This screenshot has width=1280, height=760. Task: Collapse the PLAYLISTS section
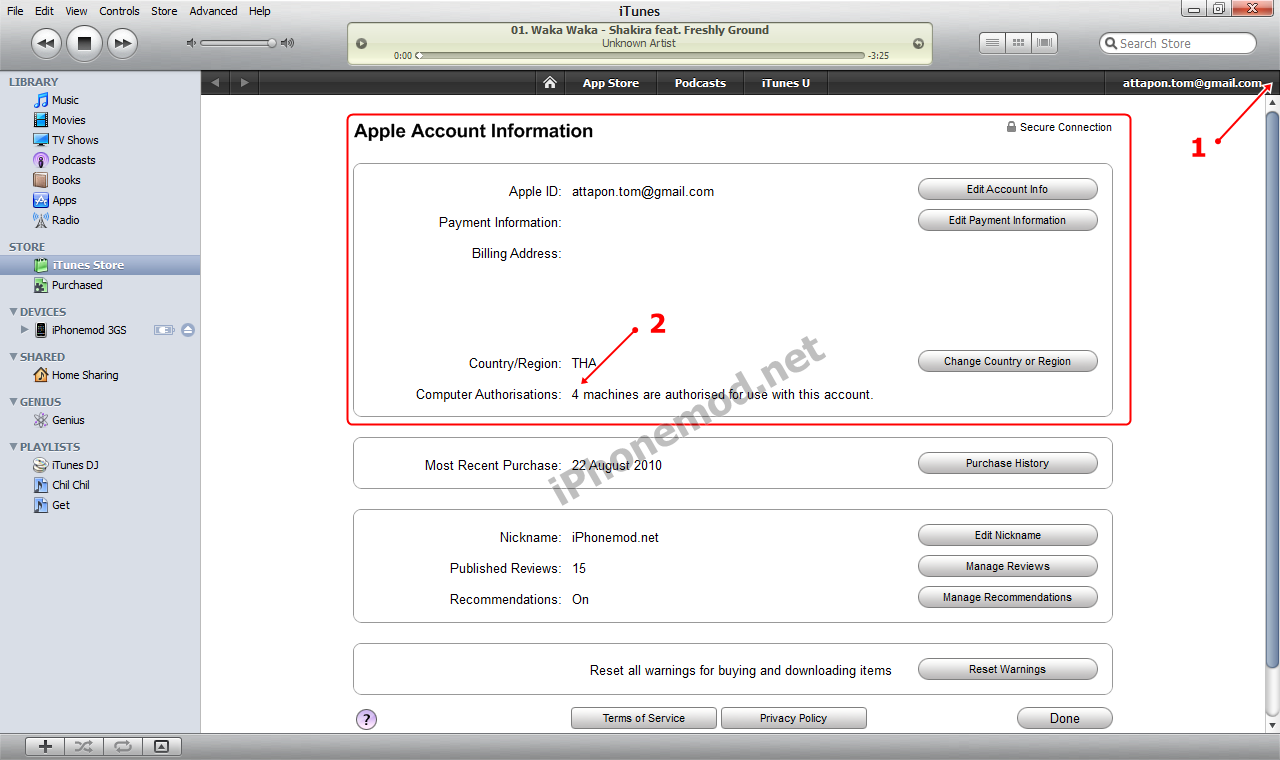pyautogui.click(x=13, y=447)
